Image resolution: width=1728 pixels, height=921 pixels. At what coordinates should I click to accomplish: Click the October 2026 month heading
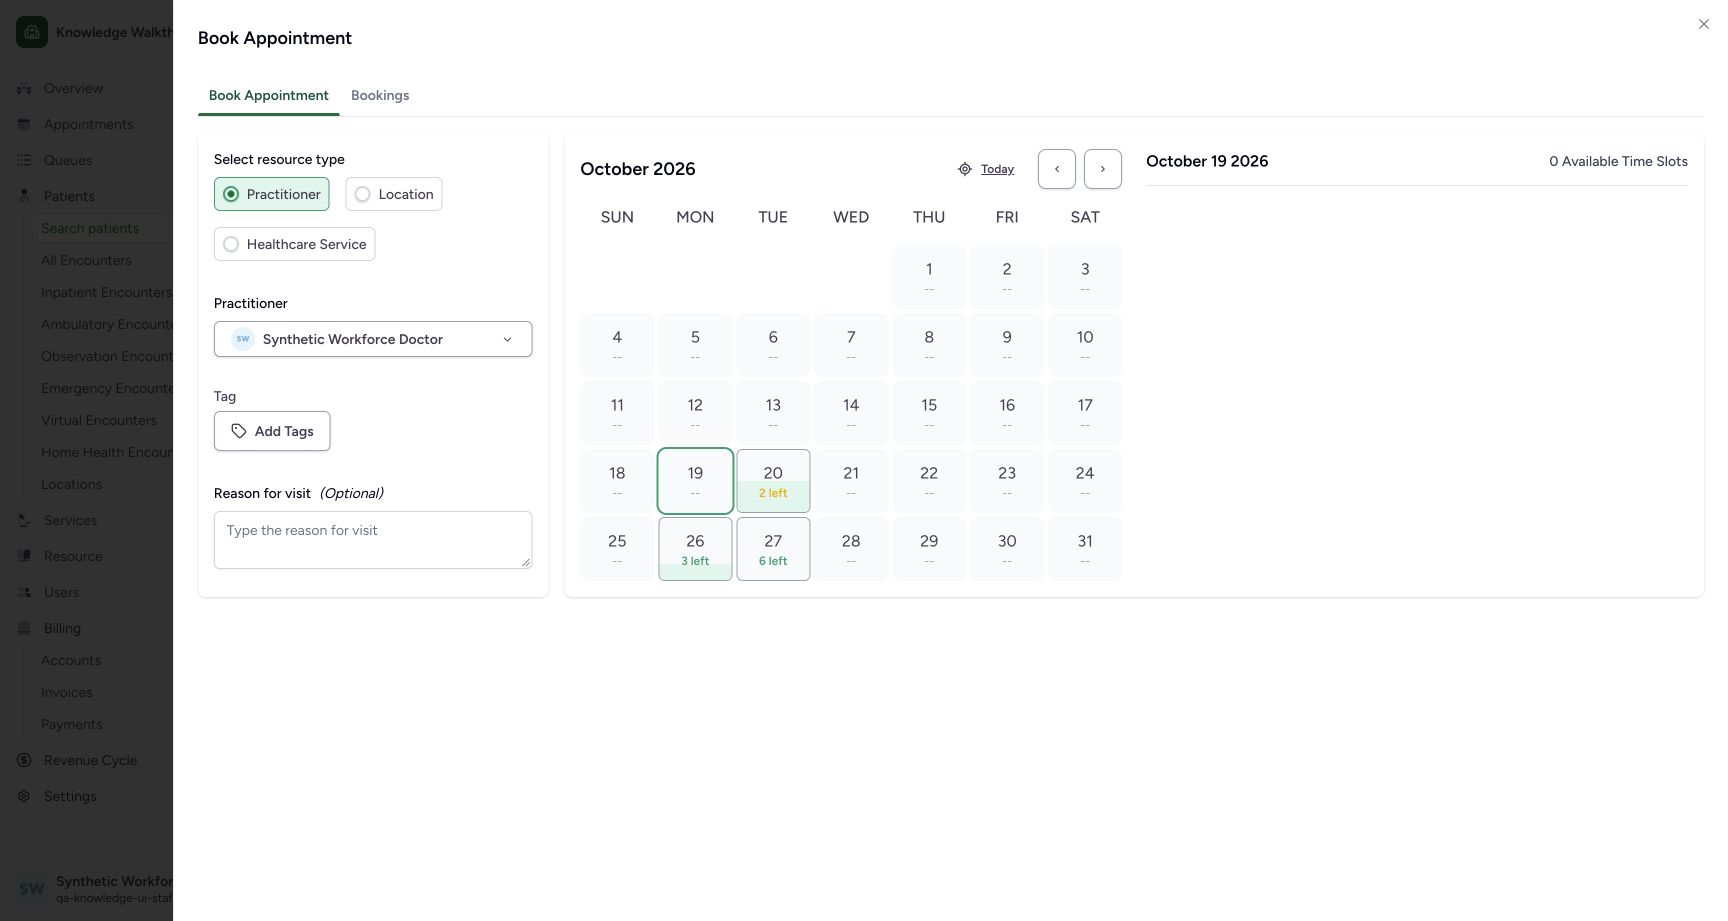pyautogui.click(x=638, y=169)
